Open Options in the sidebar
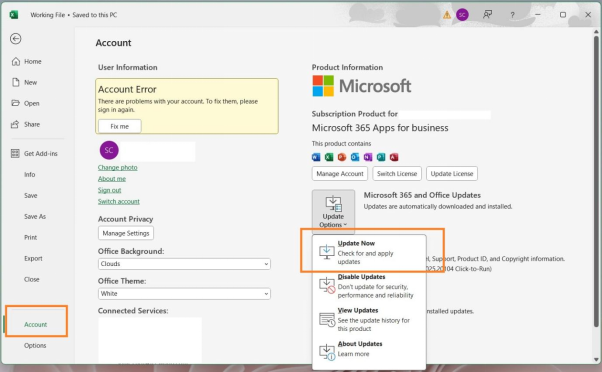Image resolution: width=602 pixels, height=372 pixels. pyautogui.click(x=35, y=346)
